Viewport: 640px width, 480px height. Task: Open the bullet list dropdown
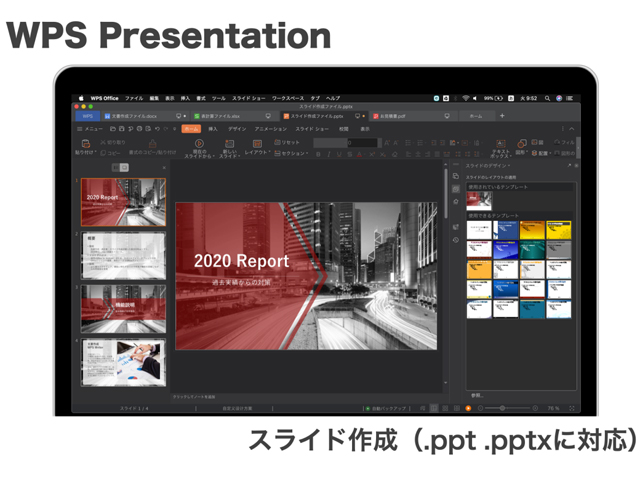tap(409, 143)
